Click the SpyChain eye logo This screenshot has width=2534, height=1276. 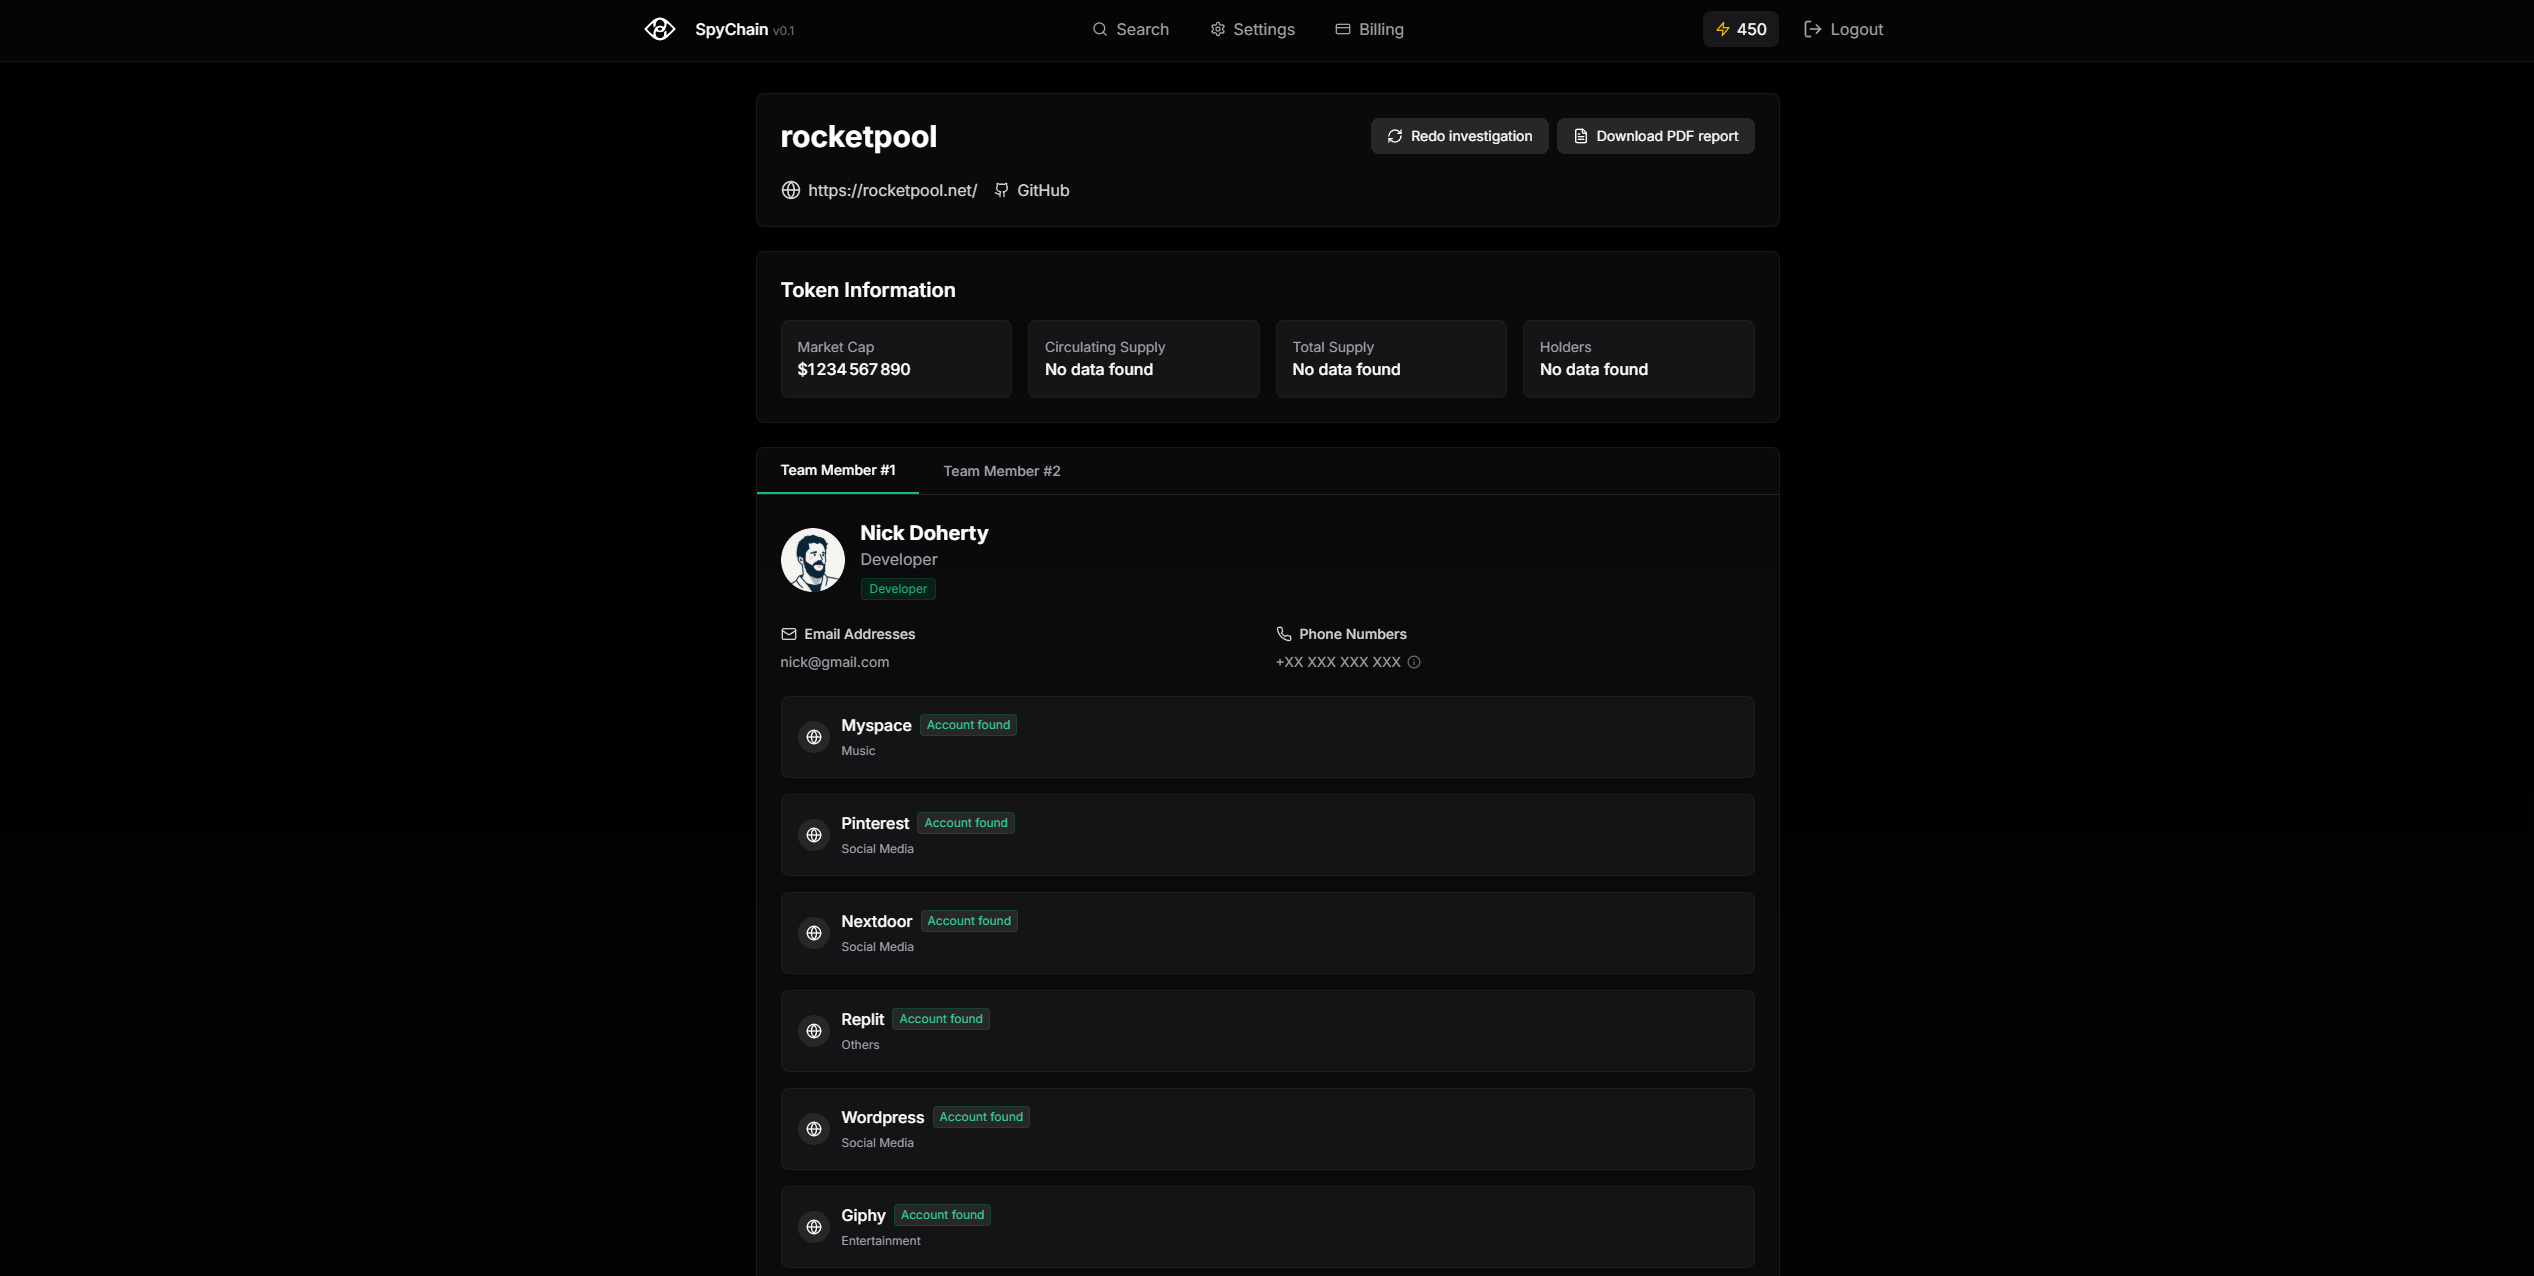point(659,29)
